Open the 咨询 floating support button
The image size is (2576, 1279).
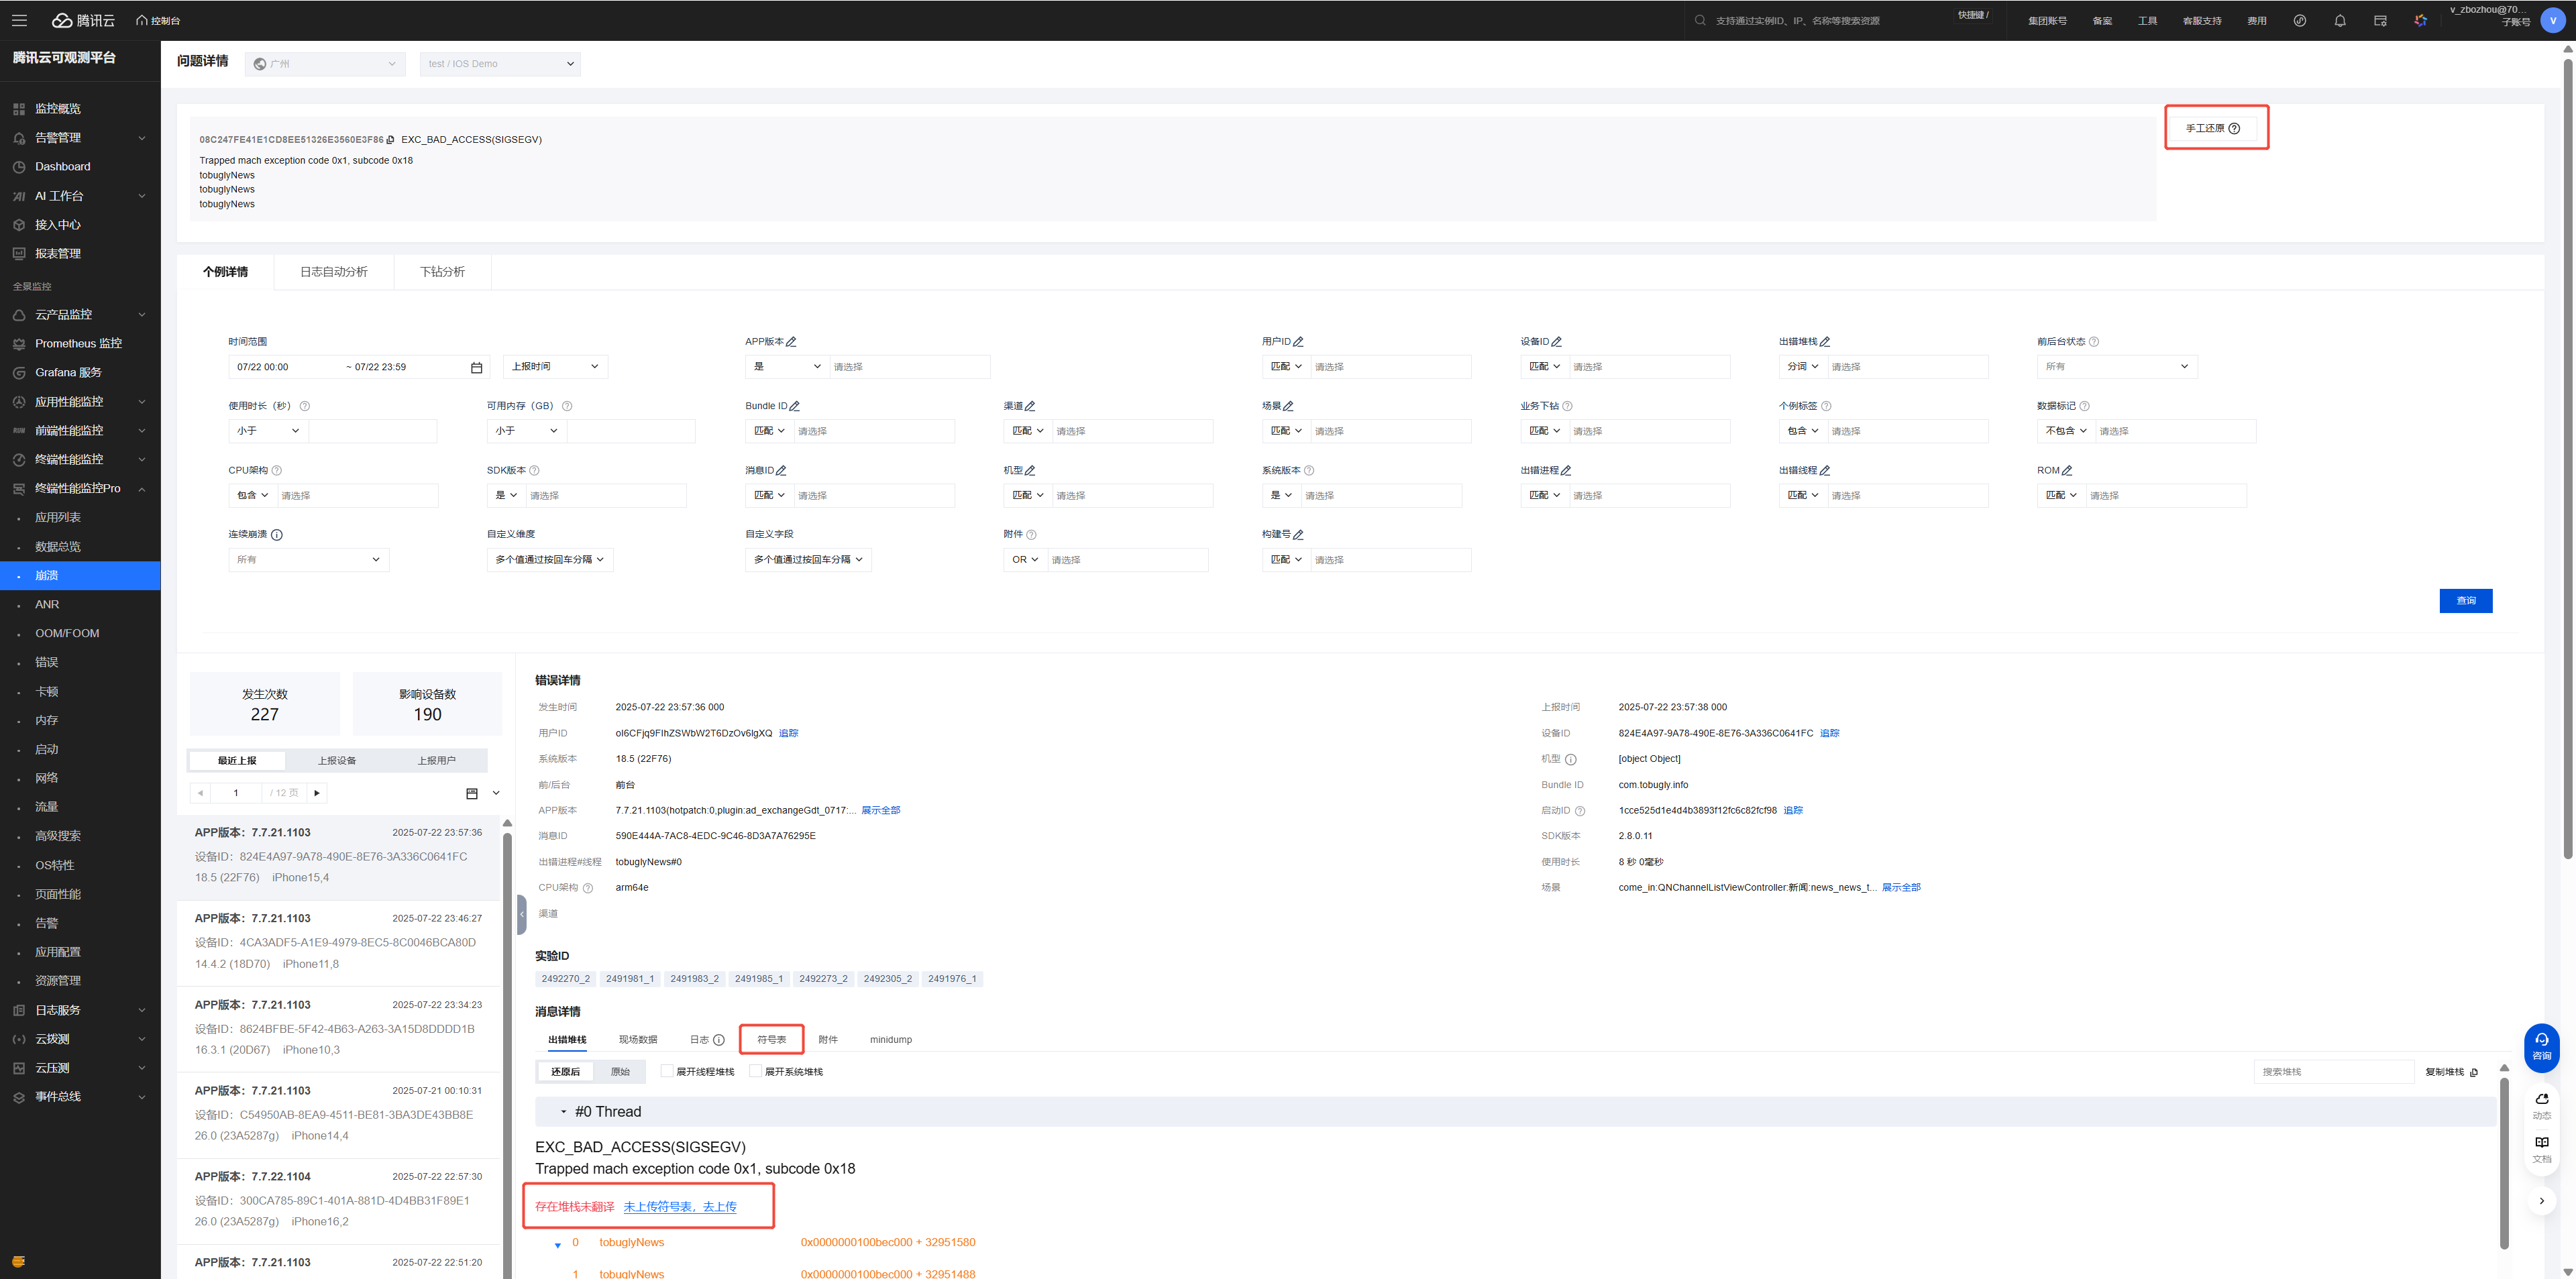[x=2541, y=1047]
